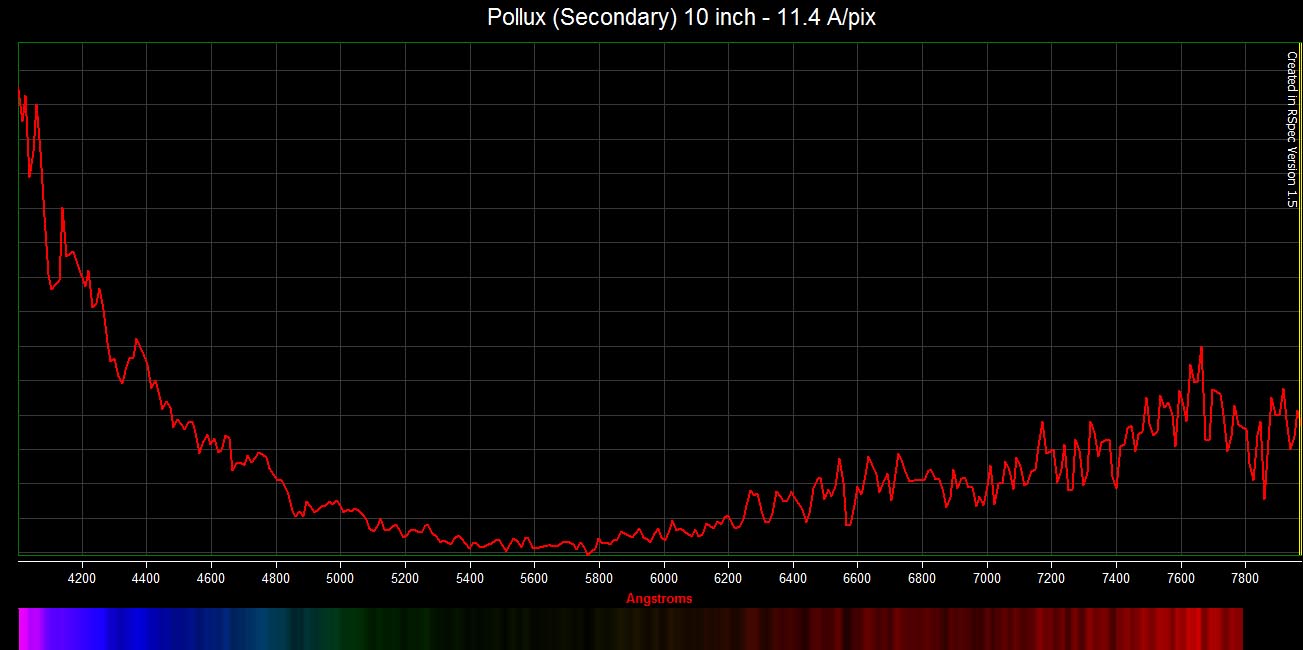
Task: Click the tallest spectrum peak near 7660 Angstroms
Action: click(x=1201, y=348)
